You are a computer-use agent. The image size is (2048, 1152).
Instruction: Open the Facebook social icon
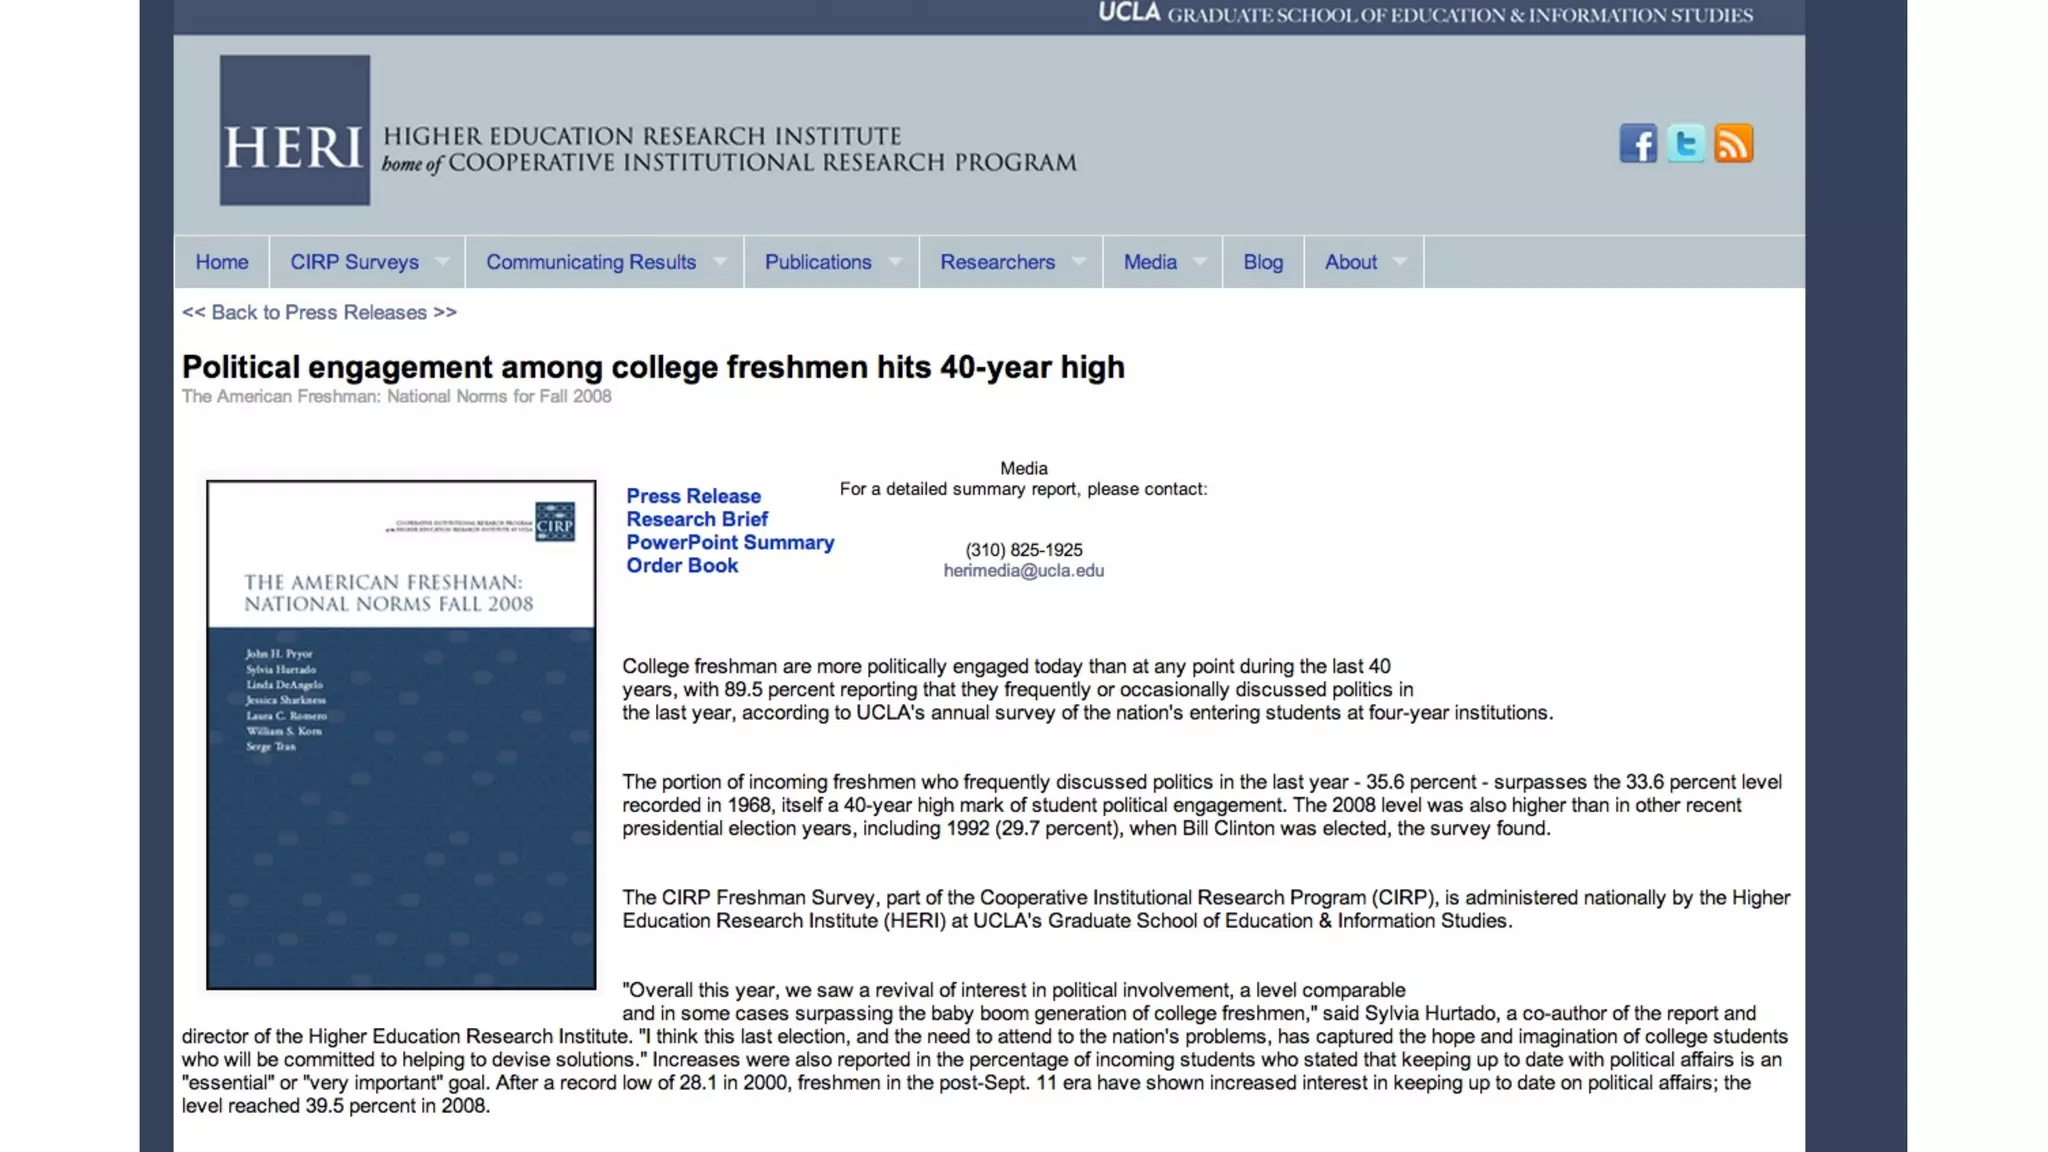(x=1638, y=144)
